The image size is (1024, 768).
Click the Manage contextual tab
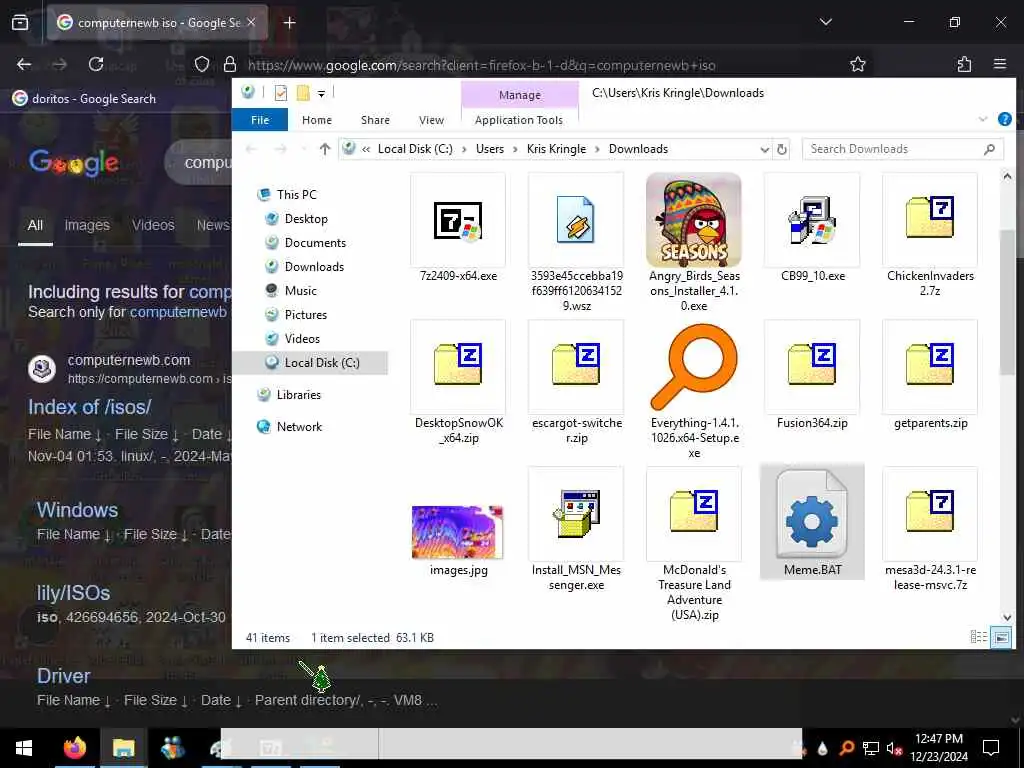coord(519,95)
